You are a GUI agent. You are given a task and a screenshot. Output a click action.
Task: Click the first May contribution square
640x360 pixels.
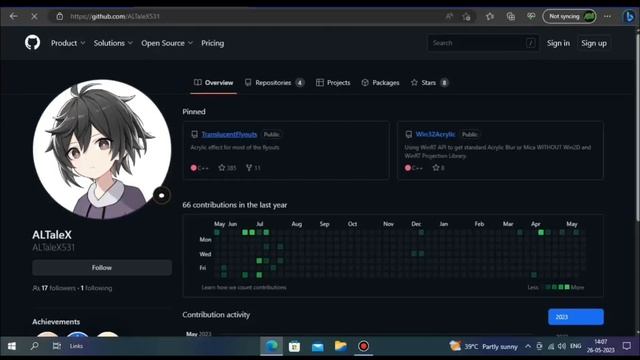(217, 233)
